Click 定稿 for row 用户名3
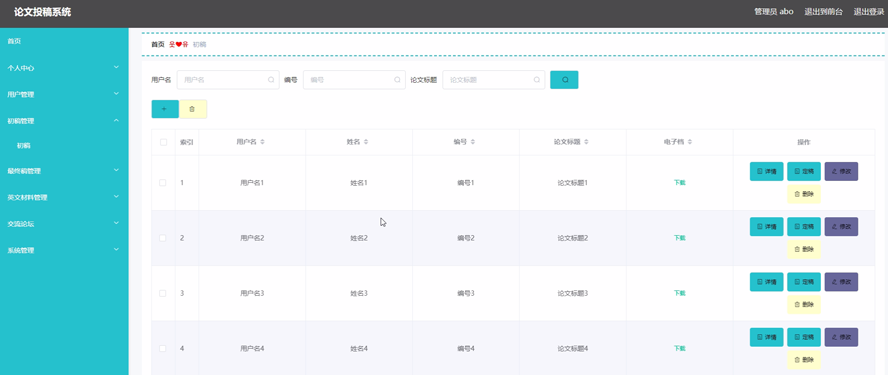 click(804, 282)
